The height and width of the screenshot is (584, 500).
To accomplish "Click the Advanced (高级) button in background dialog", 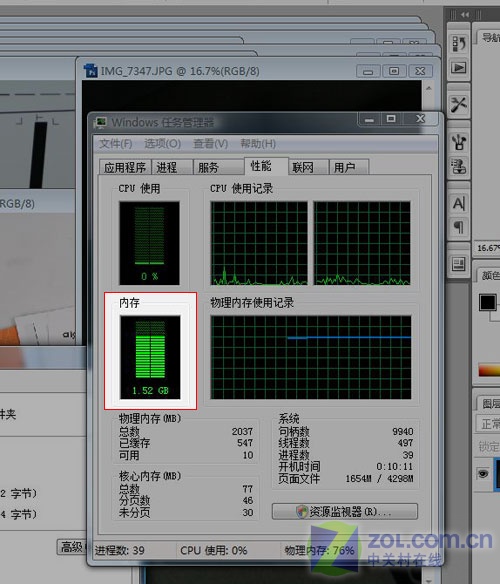I will click(x=72, y=547).
